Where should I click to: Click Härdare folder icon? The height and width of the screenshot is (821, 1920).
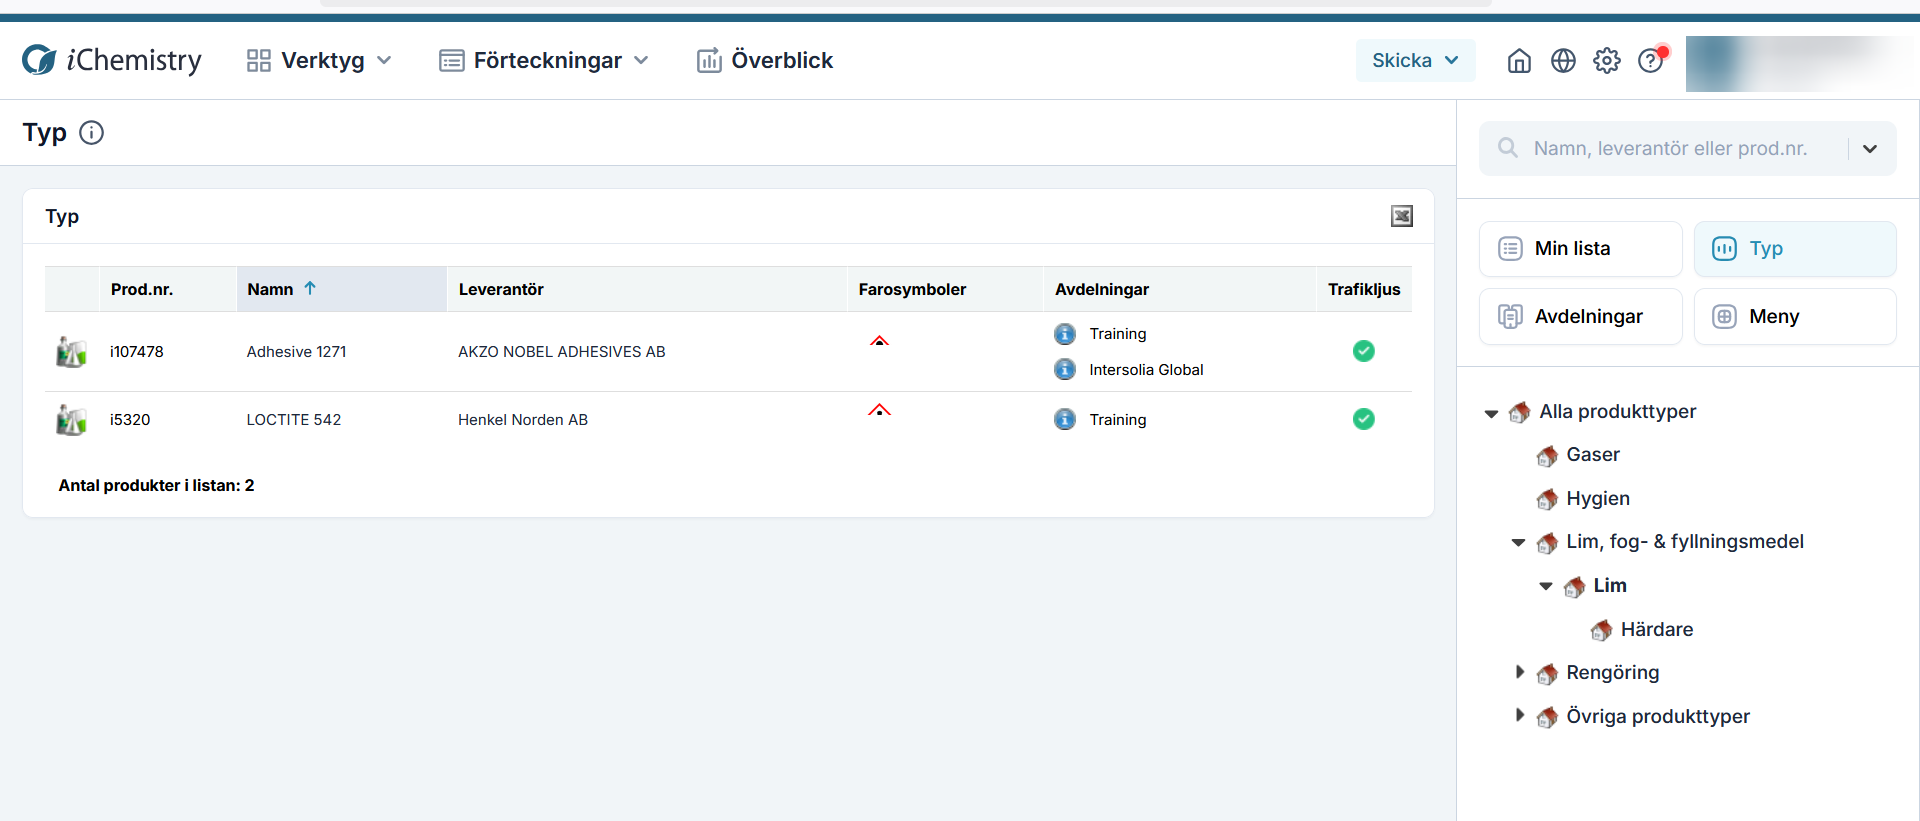pos(1601,630)
